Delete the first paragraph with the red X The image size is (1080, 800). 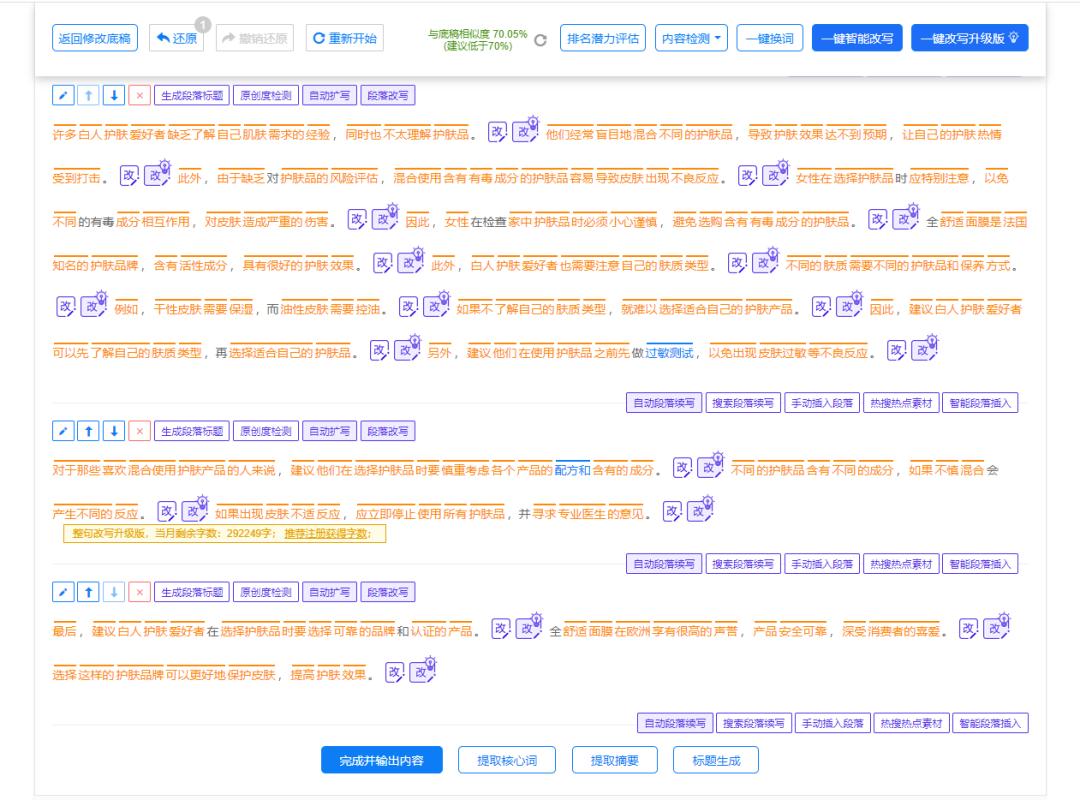pos(140,95)
